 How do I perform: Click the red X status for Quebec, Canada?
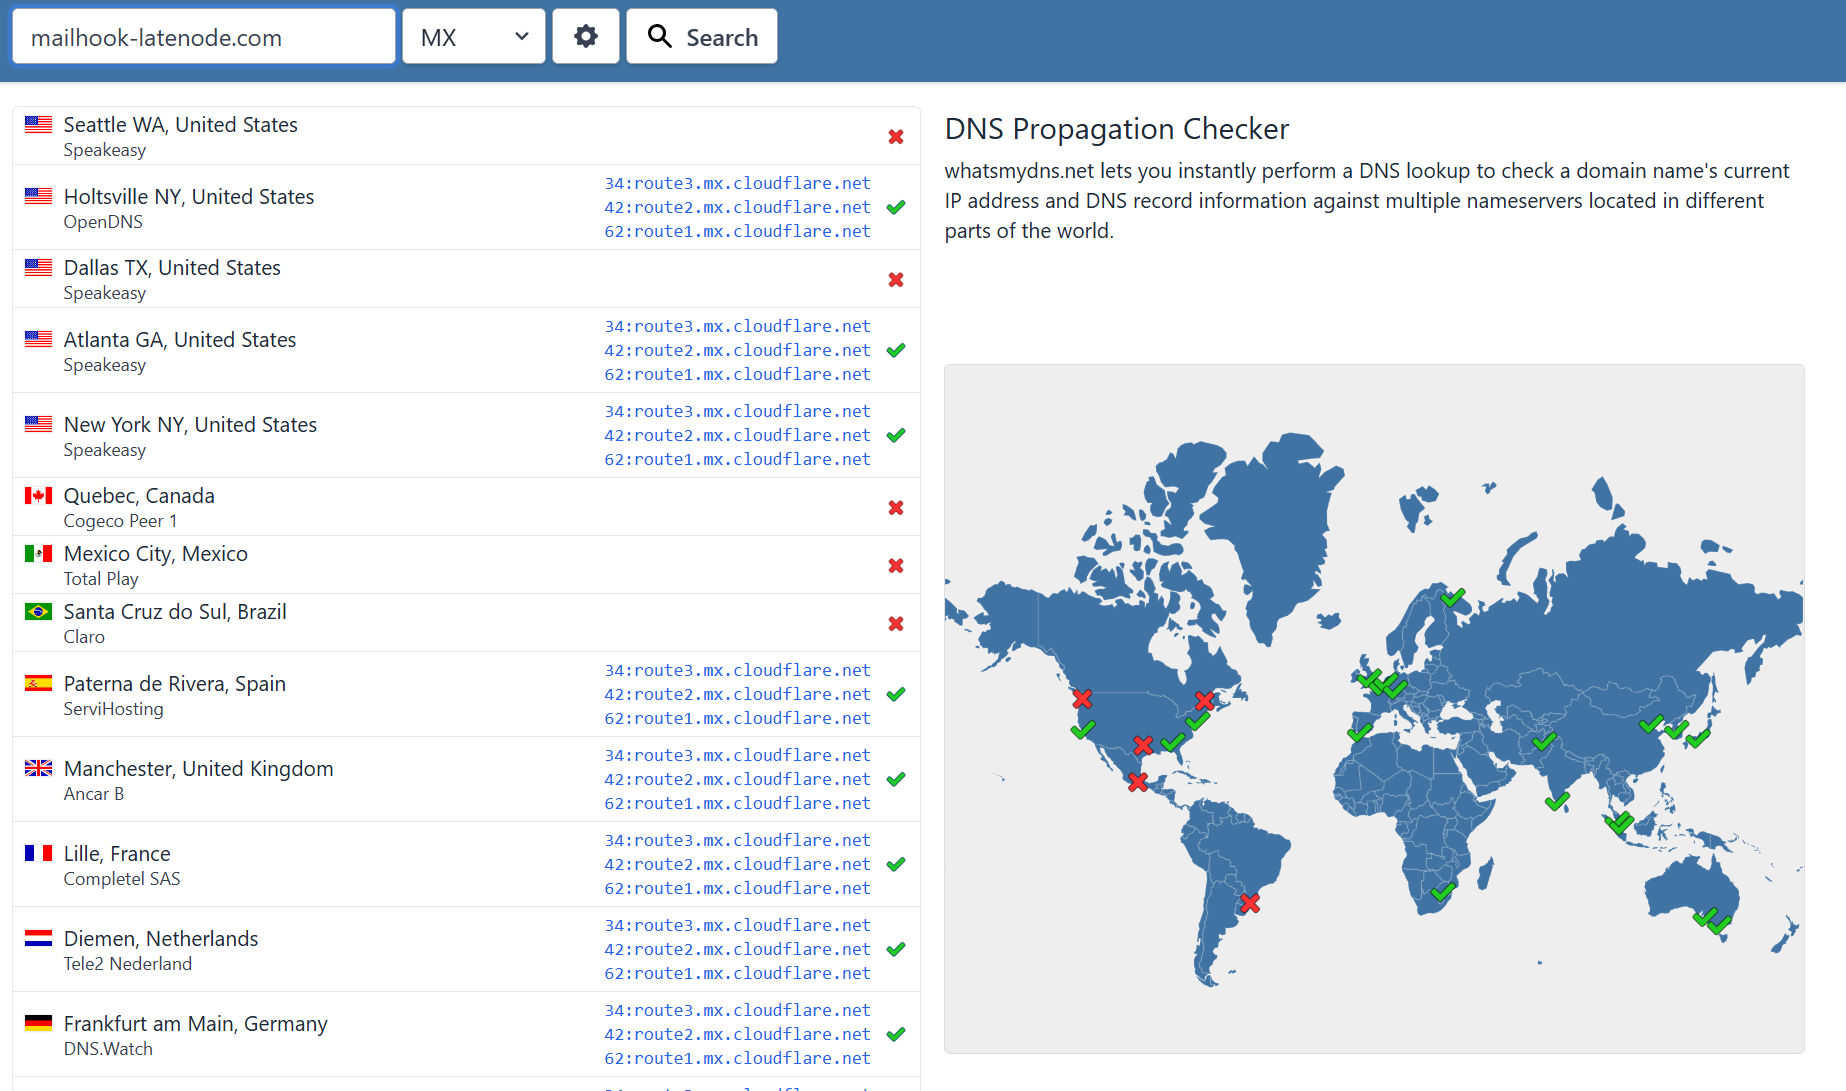pyautogui.click(x=896, y=508)
